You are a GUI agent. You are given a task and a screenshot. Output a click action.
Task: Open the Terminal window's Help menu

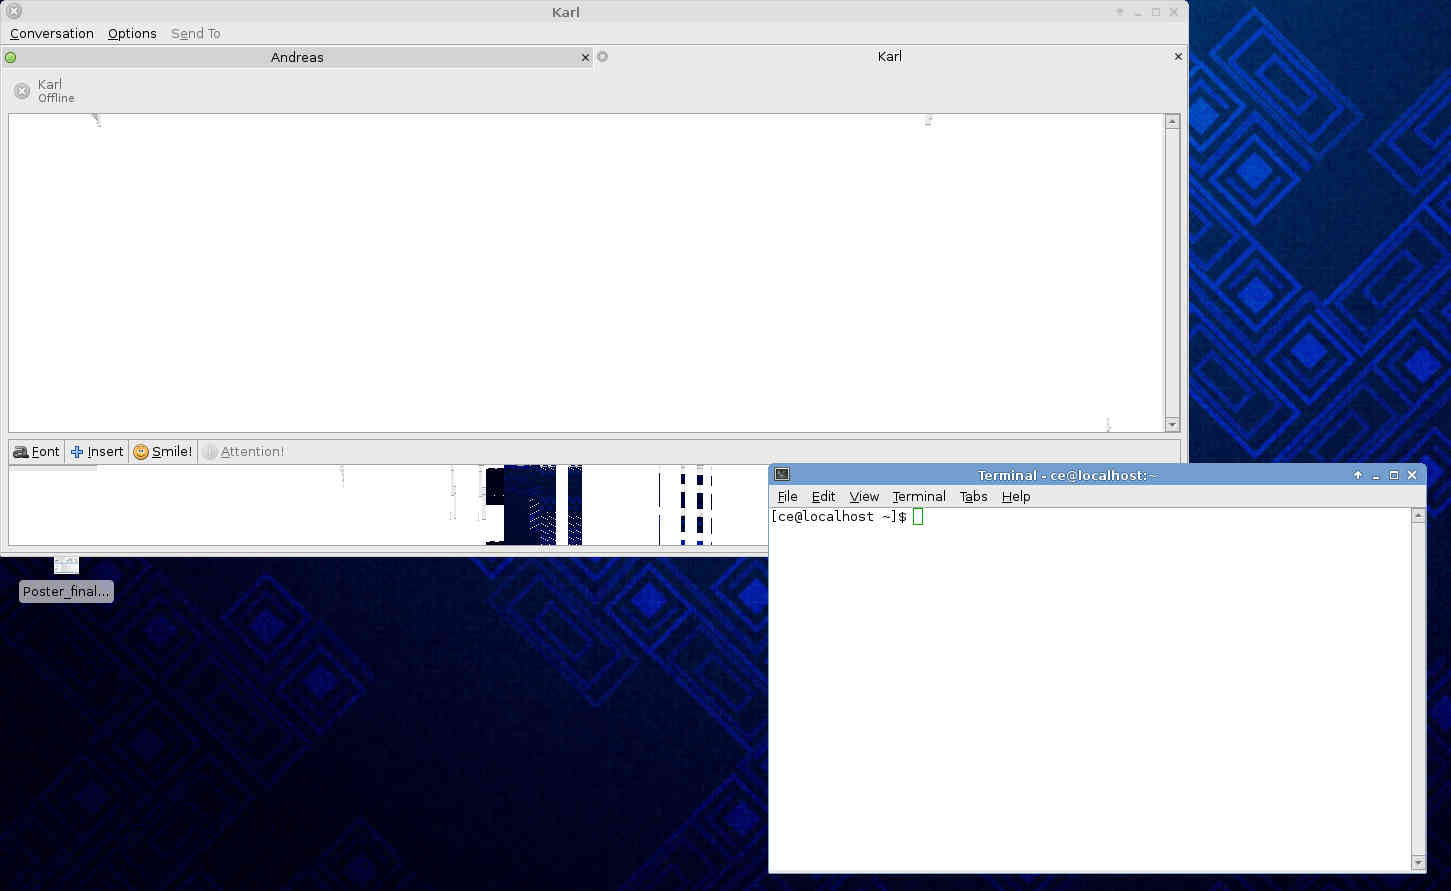[1015, 497]
